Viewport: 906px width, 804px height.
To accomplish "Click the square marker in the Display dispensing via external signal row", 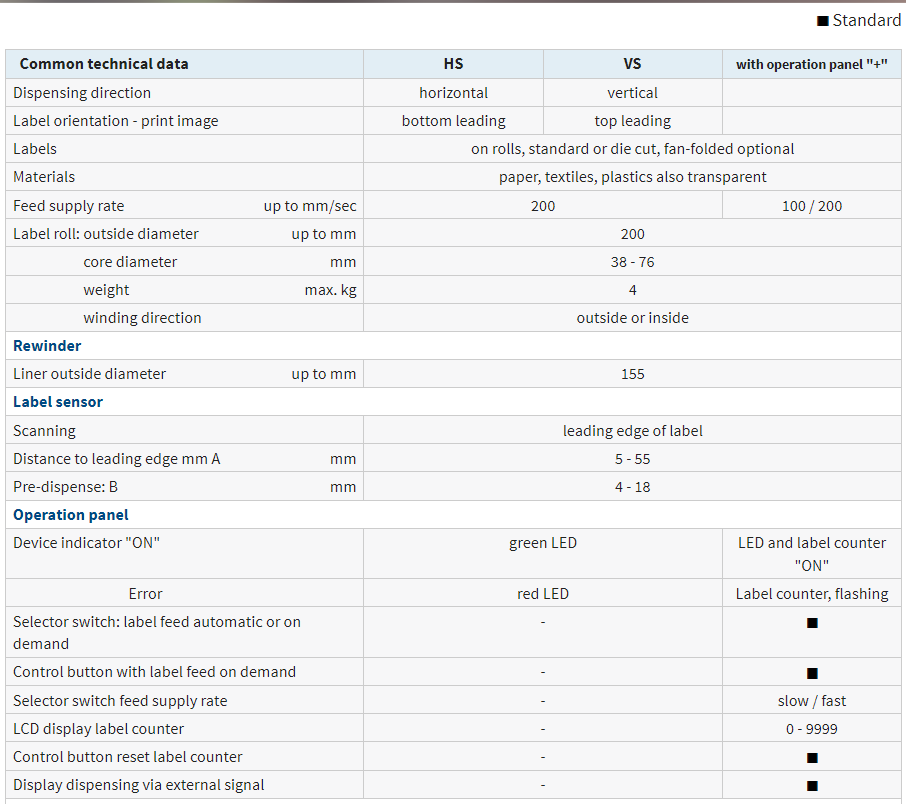I will click(x=812, y=786).
